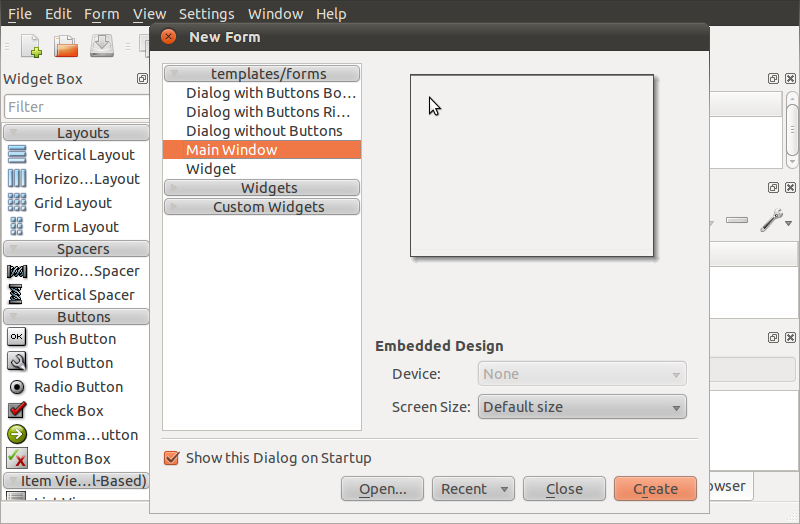Choose the Command Link Button icon
The width and height of the screenshot is (800, 524).
(x=17, y=435)
